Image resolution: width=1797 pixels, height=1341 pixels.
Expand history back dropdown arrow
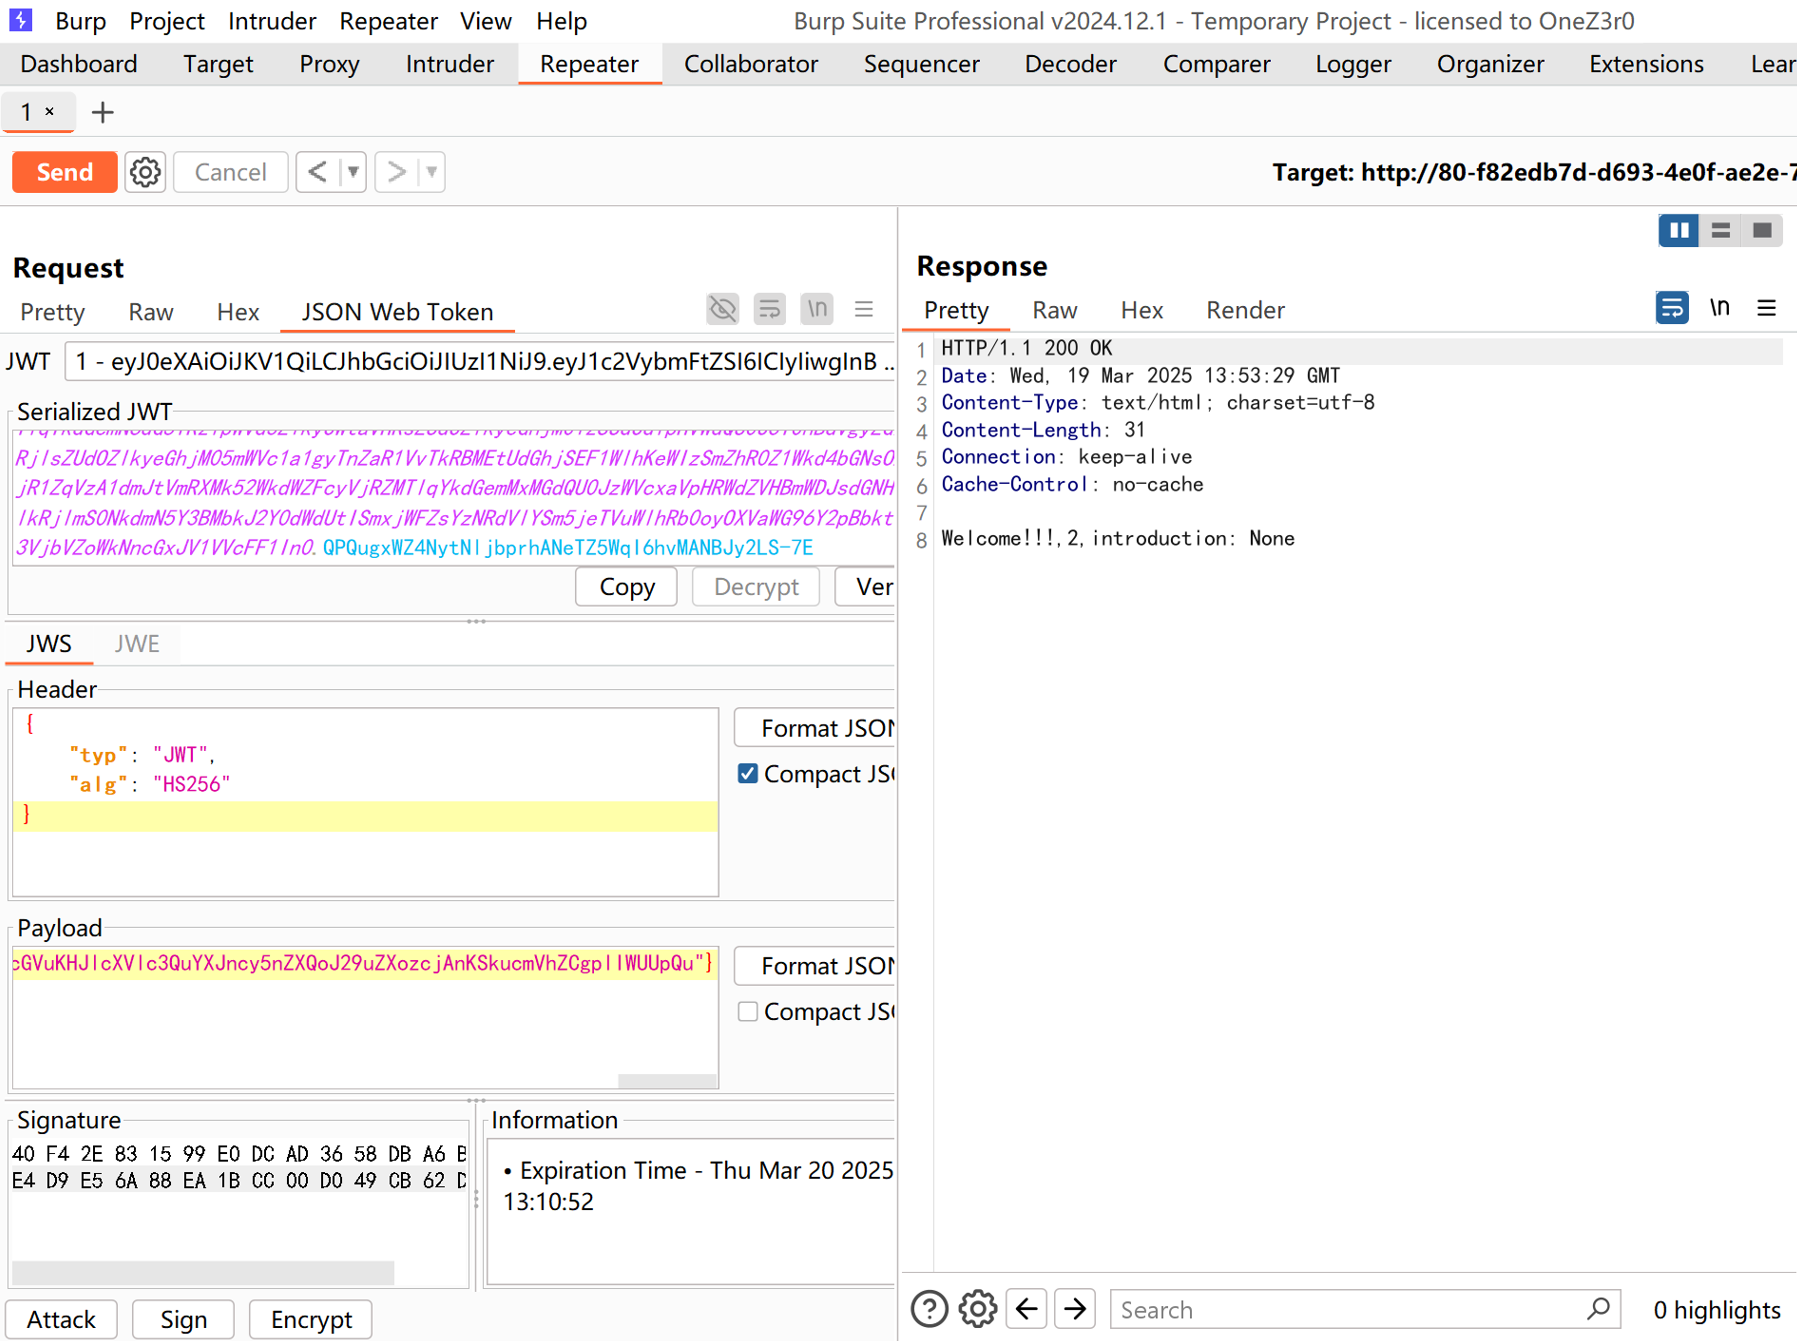point(353,172)
